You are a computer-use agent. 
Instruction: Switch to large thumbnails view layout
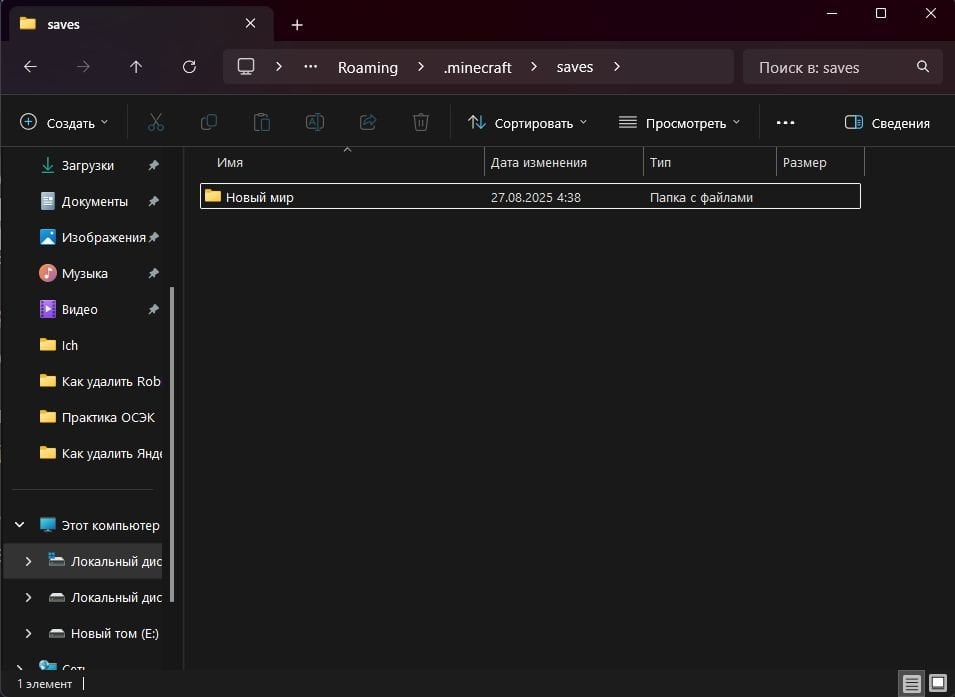pyautogui.click(x=937, y=684)
